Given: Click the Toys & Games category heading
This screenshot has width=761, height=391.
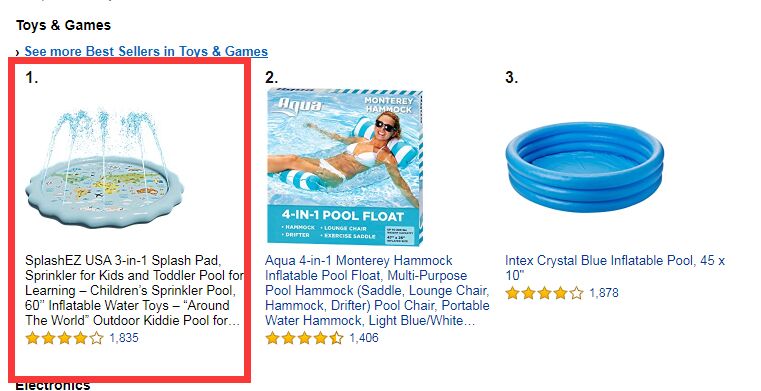Looking at the screenshot, I should click(x=63, y=25).
